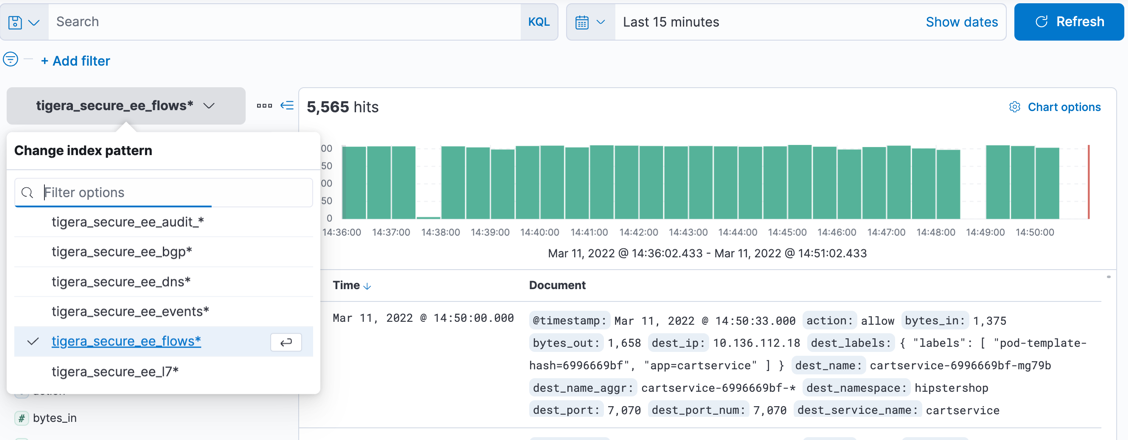
Task: Switch to the tigera_secure_ee_l7* pattern
Action: click(x=115, y=371)
